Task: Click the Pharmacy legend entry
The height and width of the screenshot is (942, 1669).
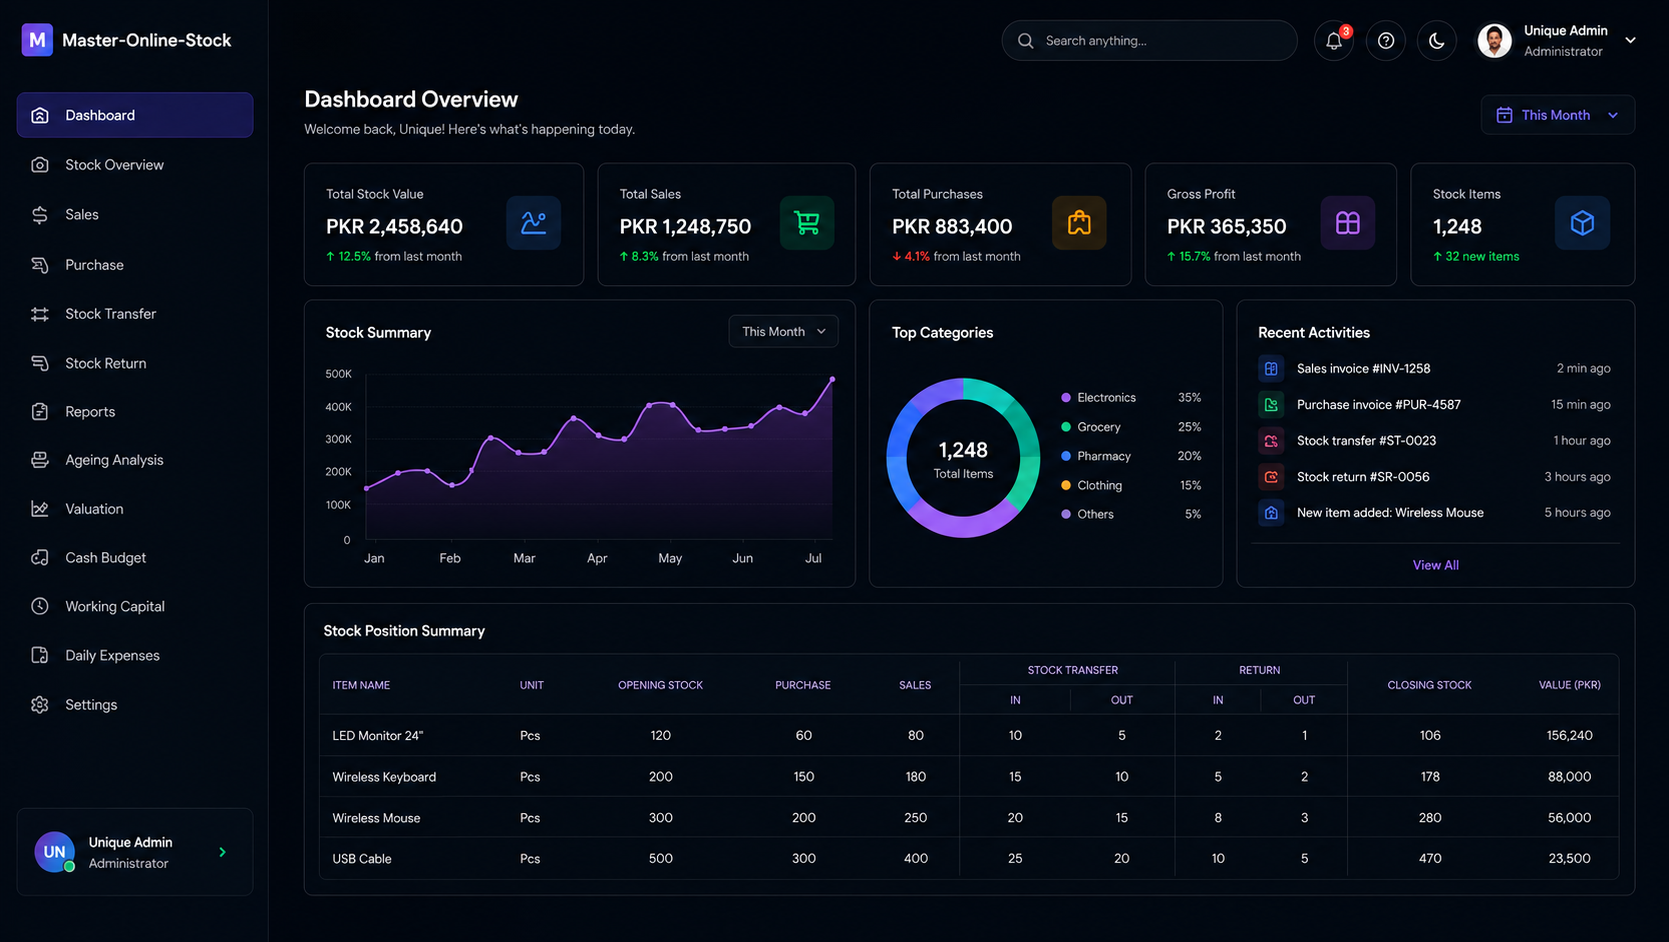Action: [x=1130, y=456]
